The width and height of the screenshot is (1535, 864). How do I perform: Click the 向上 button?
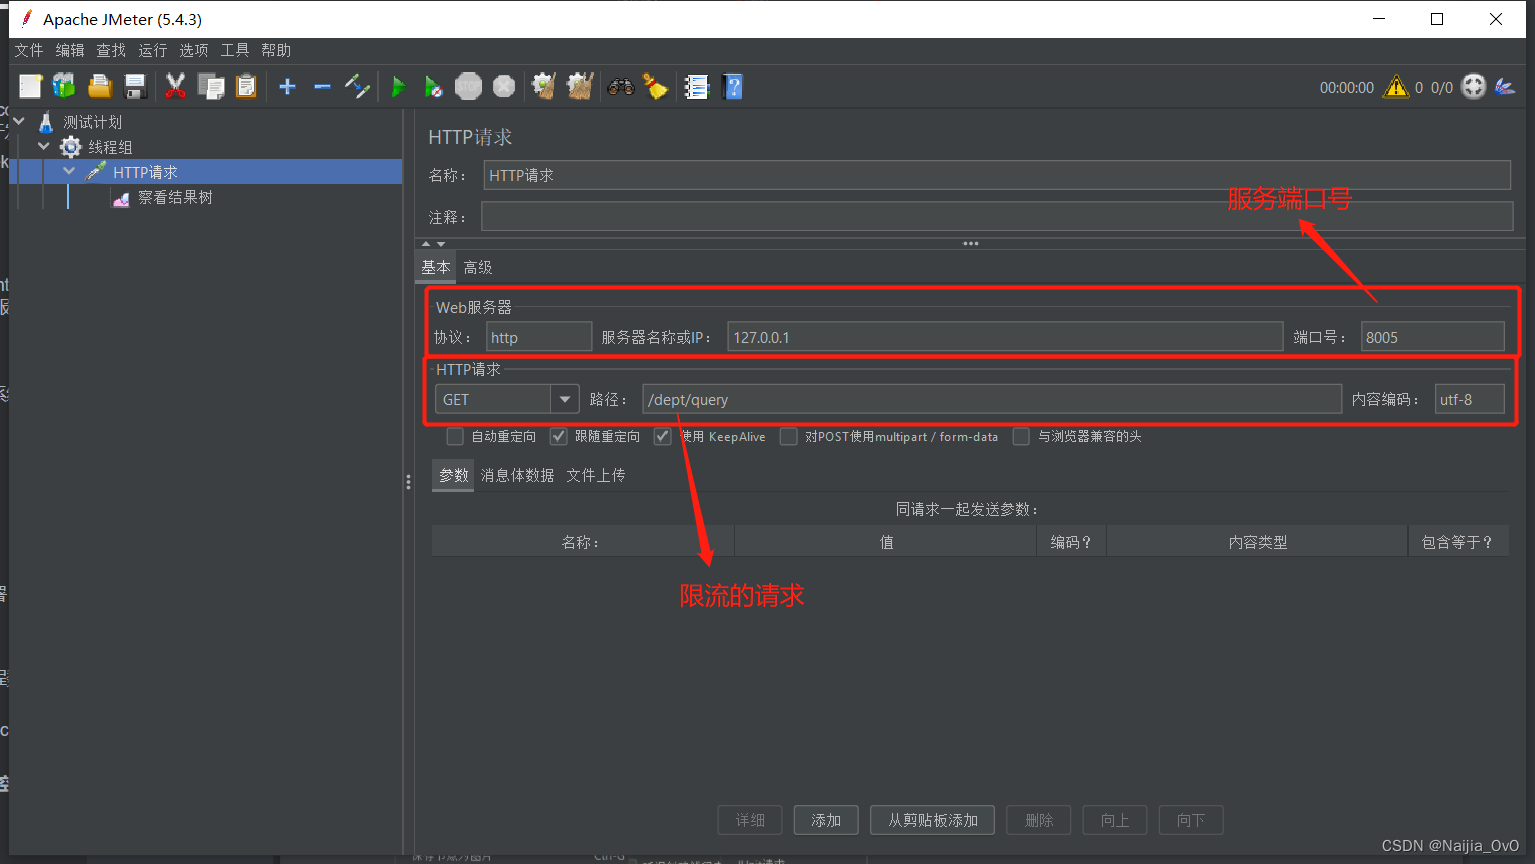pyautogui.click(x=1115, y=820)
